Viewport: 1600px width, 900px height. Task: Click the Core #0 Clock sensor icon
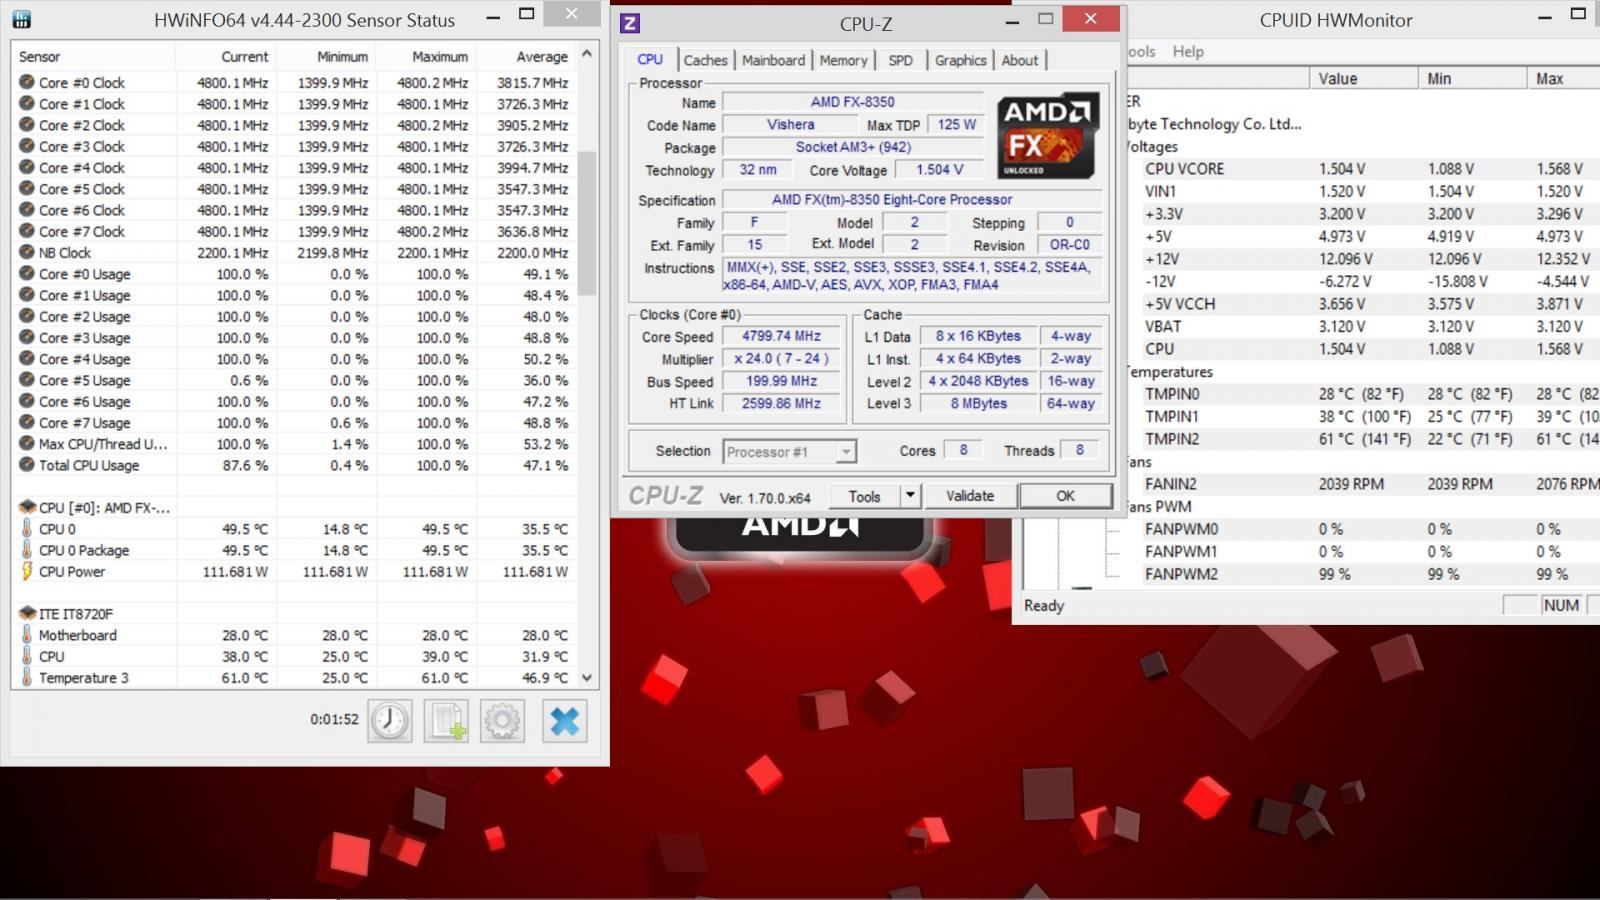tap(27, 82)
